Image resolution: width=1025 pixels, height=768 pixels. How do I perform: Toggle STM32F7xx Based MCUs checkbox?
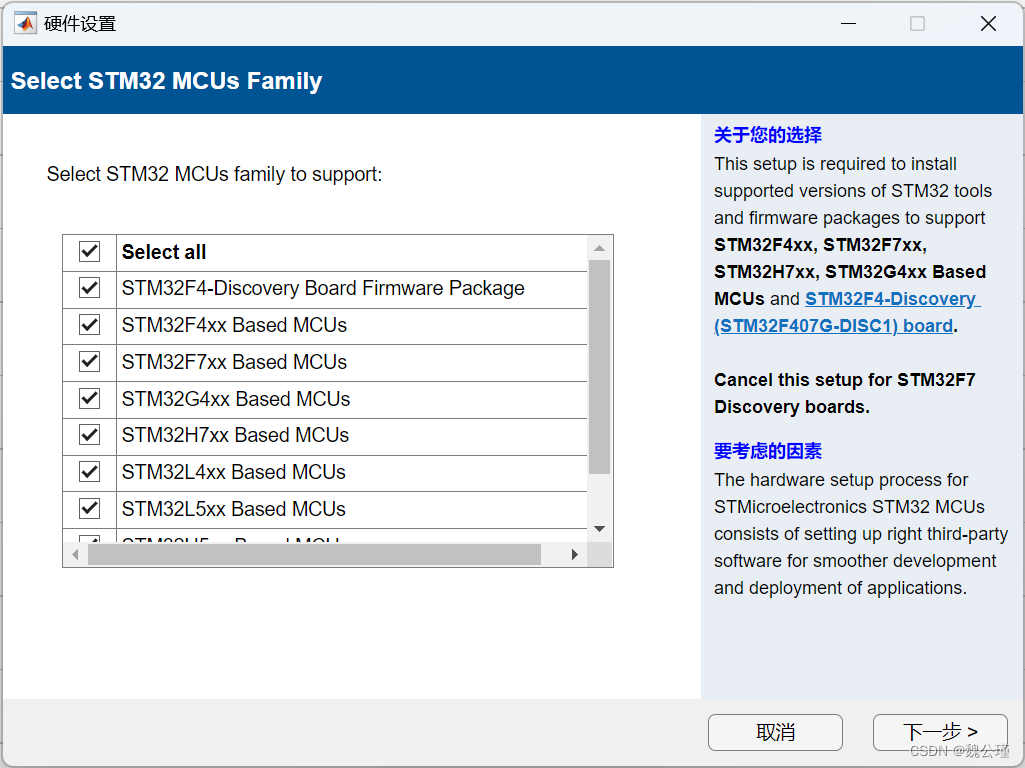pos(90,361)
